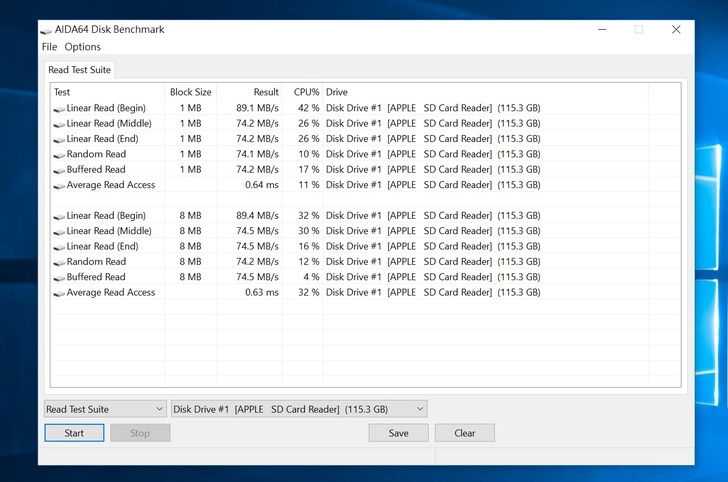Click the Result column header
The width and height of the screenshot is (728, 482).
pos(249,92)
